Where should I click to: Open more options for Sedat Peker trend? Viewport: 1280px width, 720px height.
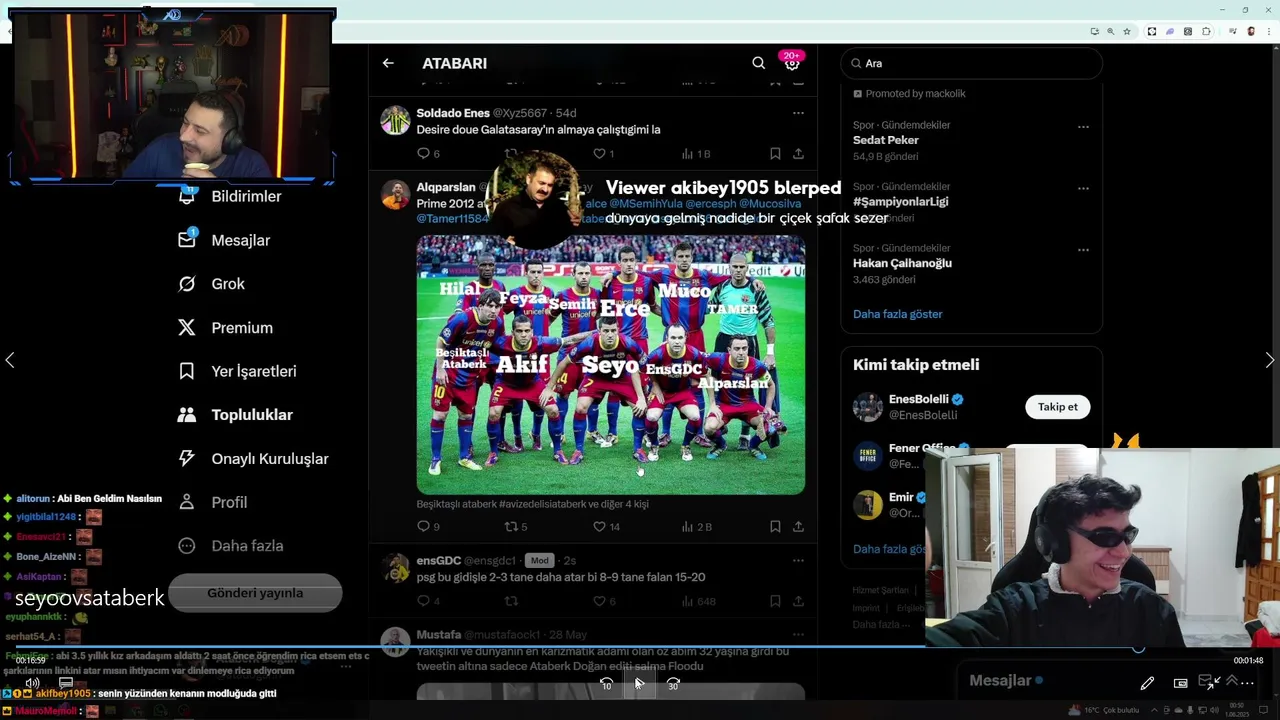tap(1083, 127)
